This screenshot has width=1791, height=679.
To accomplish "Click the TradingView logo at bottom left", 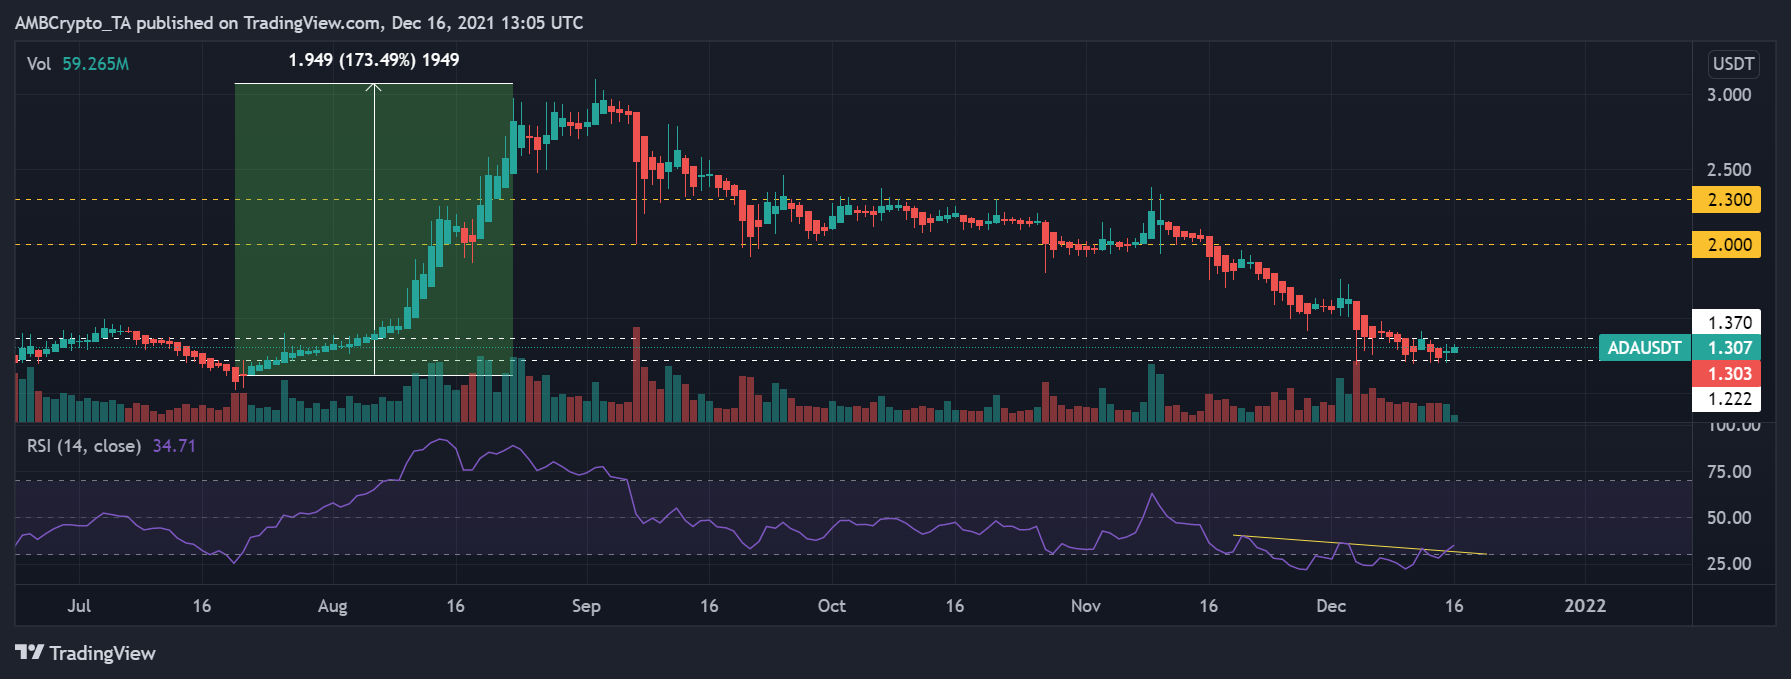I will coord(86,653).
